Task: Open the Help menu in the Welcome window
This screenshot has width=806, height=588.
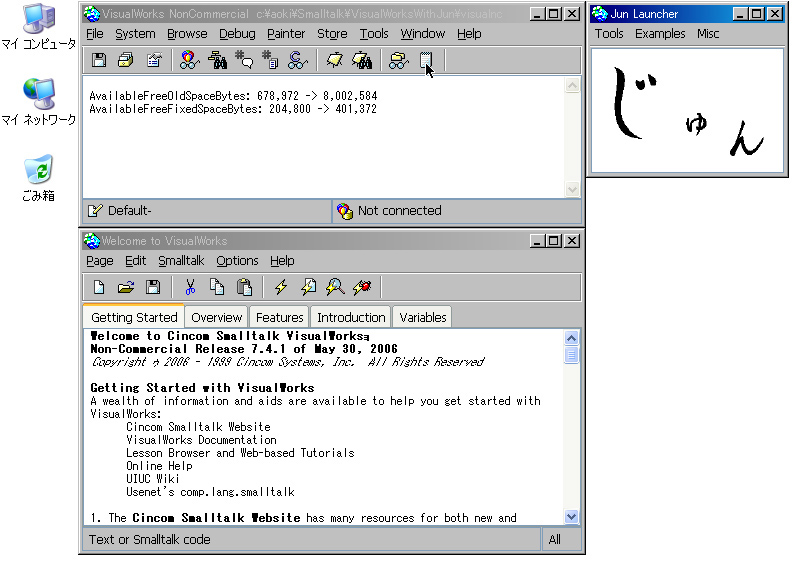Action: point(282,261)
